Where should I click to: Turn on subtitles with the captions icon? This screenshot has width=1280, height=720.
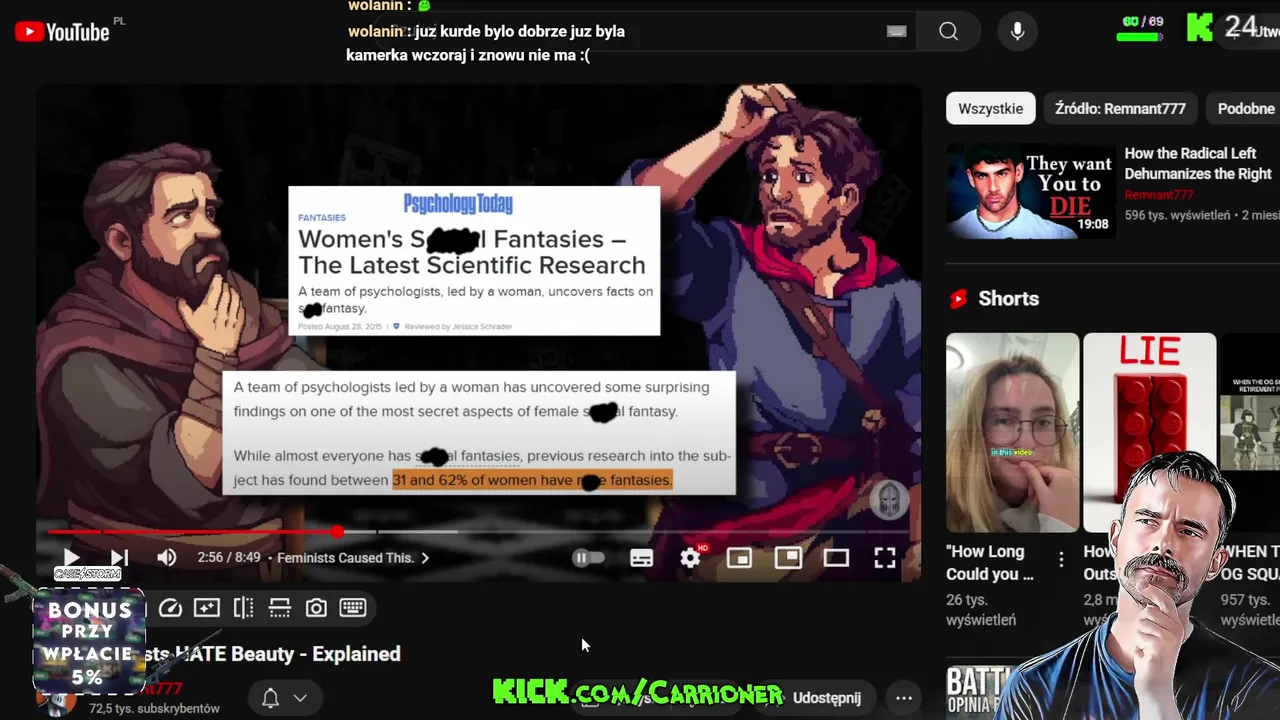click(x=641, y=558)
